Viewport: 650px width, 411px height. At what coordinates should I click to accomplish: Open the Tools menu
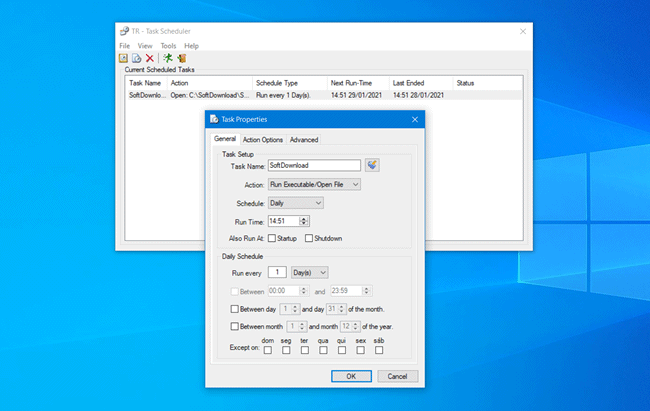pos(168,46)
